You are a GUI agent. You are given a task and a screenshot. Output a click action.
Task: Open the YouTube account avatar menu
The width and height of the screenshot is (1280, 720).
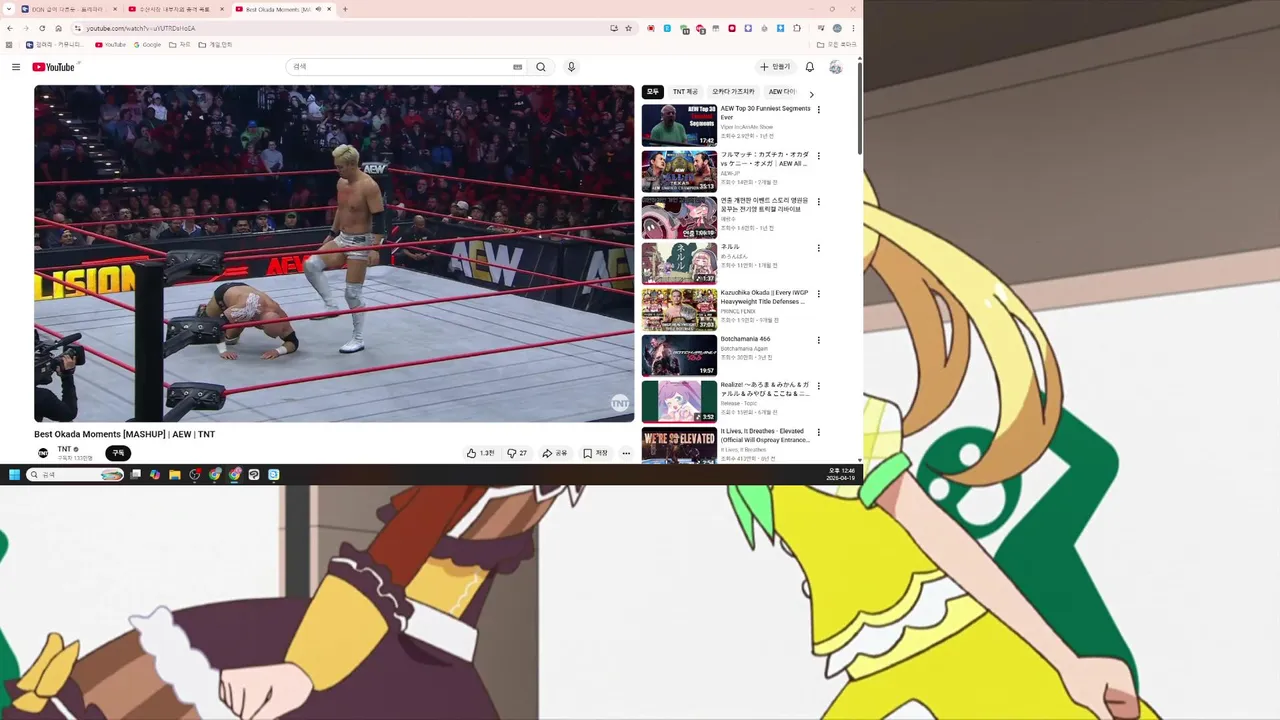coord(835,67)
